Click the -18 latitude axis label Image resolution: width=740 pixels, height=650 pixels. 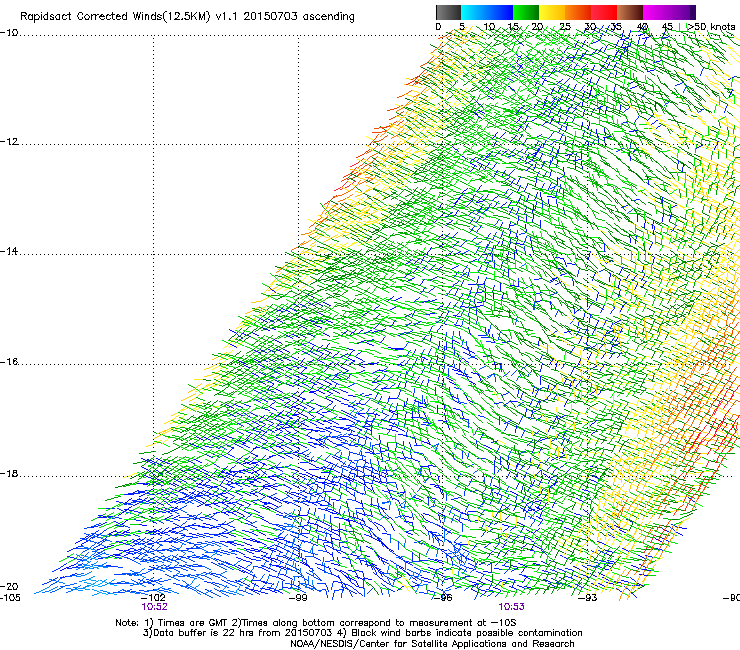click(9, 473)
